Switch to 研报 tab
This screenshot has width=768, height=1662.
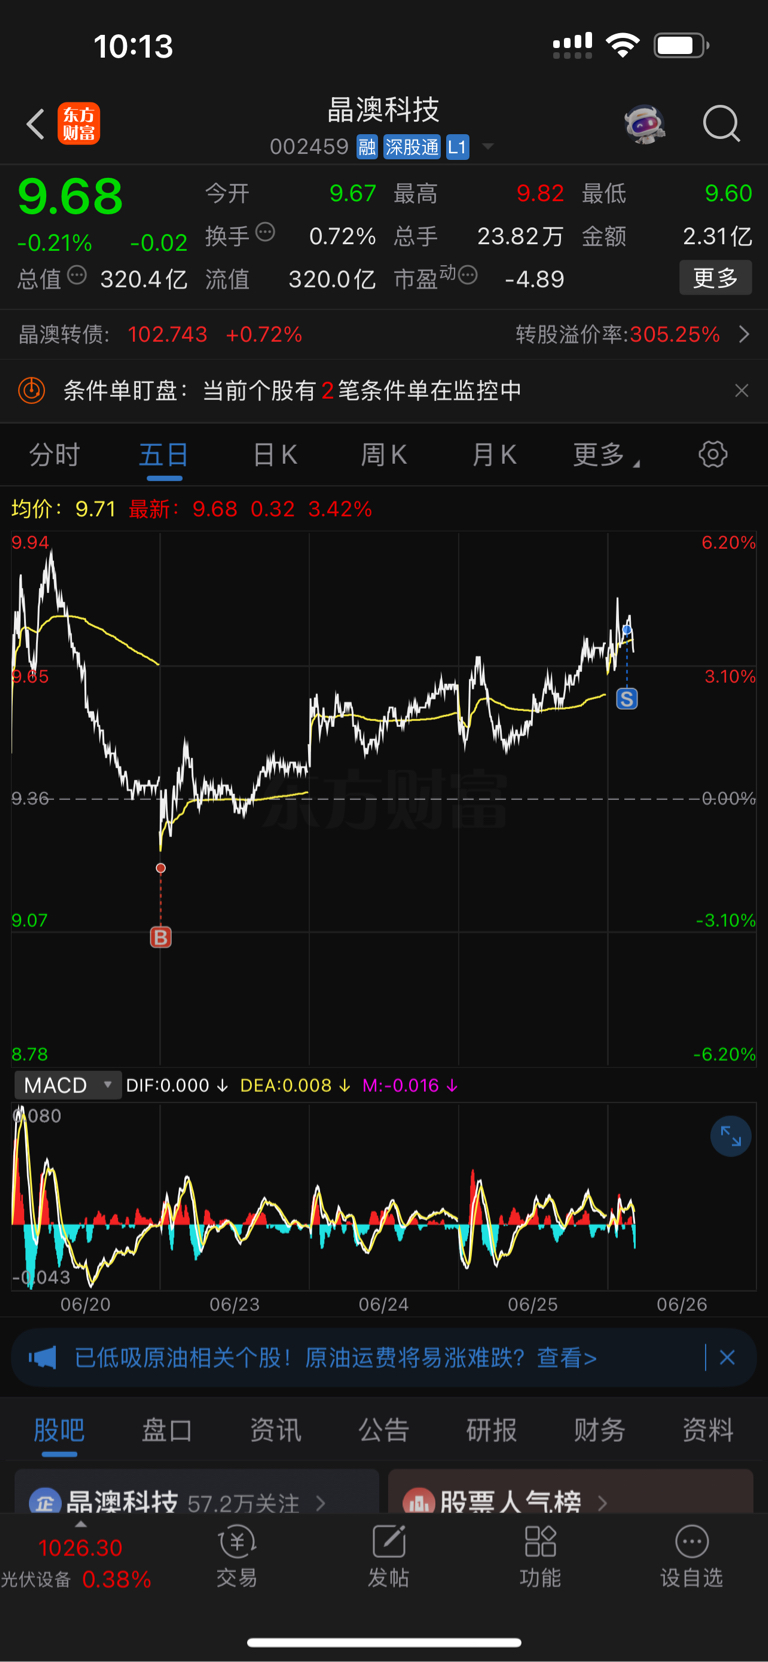(492, 1430)
